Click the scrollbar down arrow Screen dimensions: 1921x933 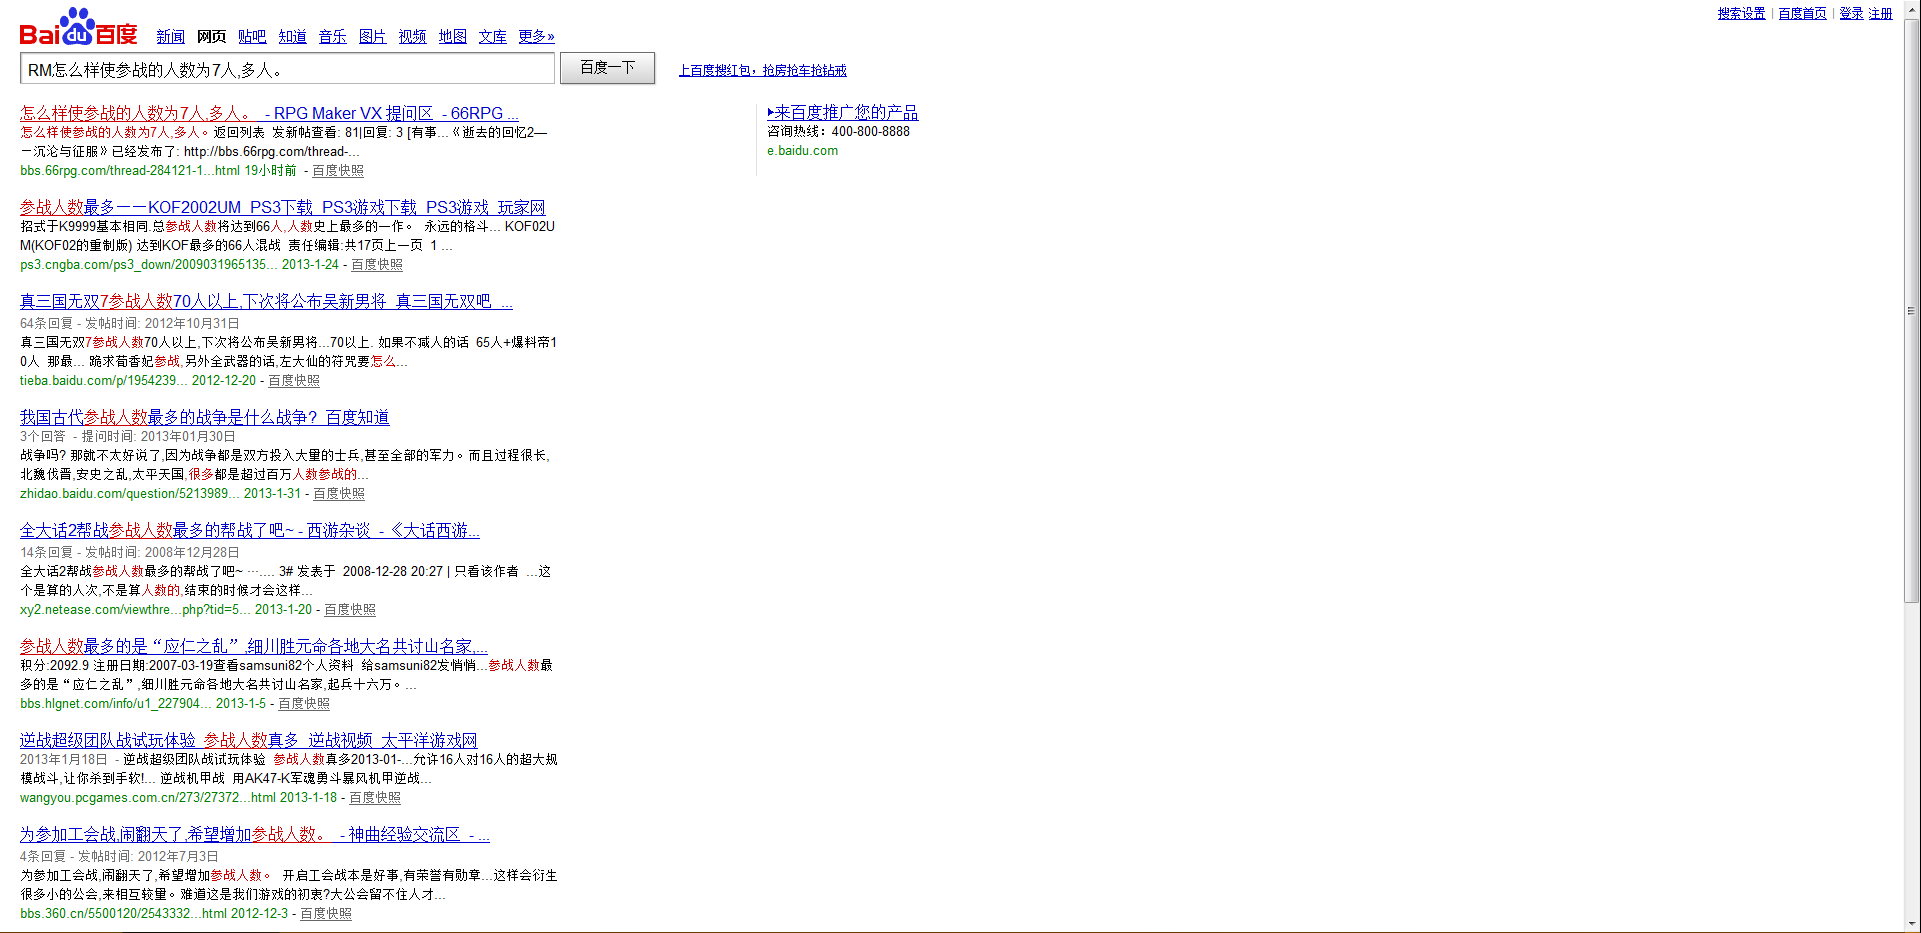[x=1912, y=924]
